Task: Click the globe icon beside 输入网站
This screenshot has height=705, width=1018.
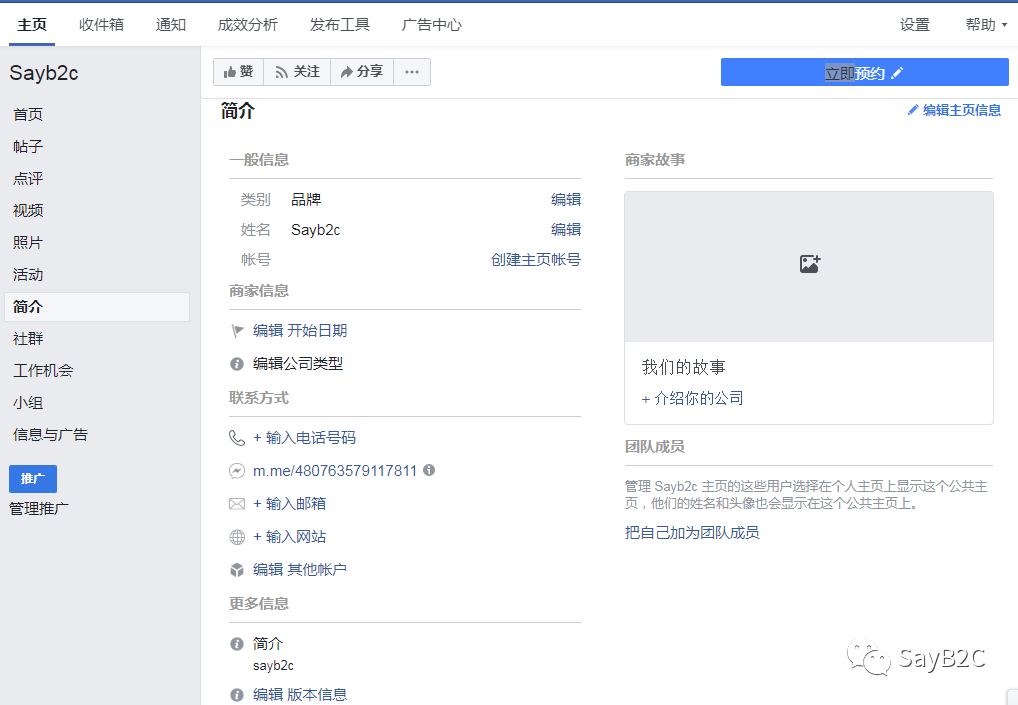Action: click(237, 537)
